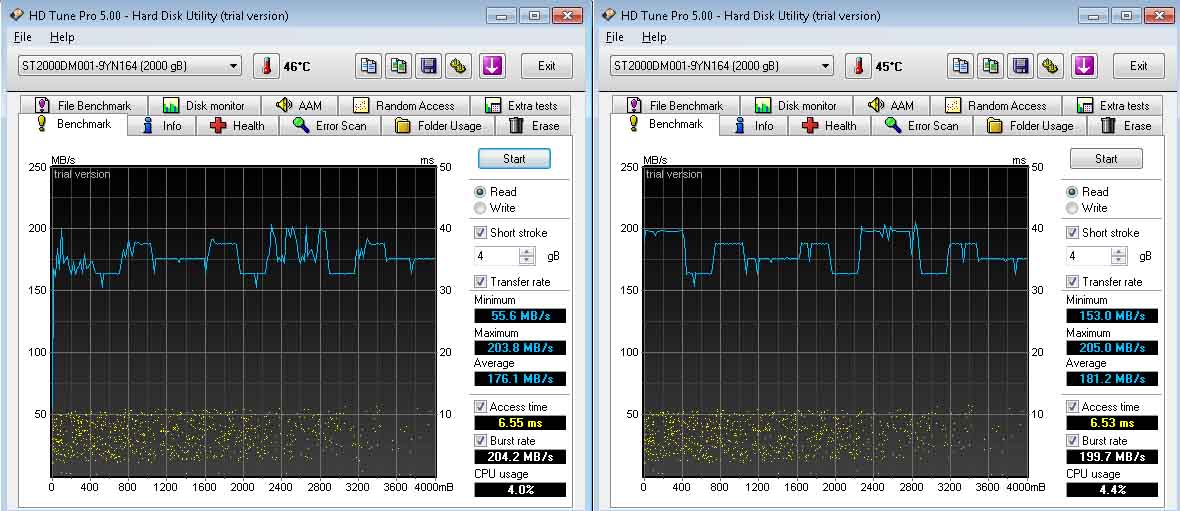The image size is (1180, 511).
Task: Open the File menu in left window
Action: pyautogui.click(x=22, y=37)
